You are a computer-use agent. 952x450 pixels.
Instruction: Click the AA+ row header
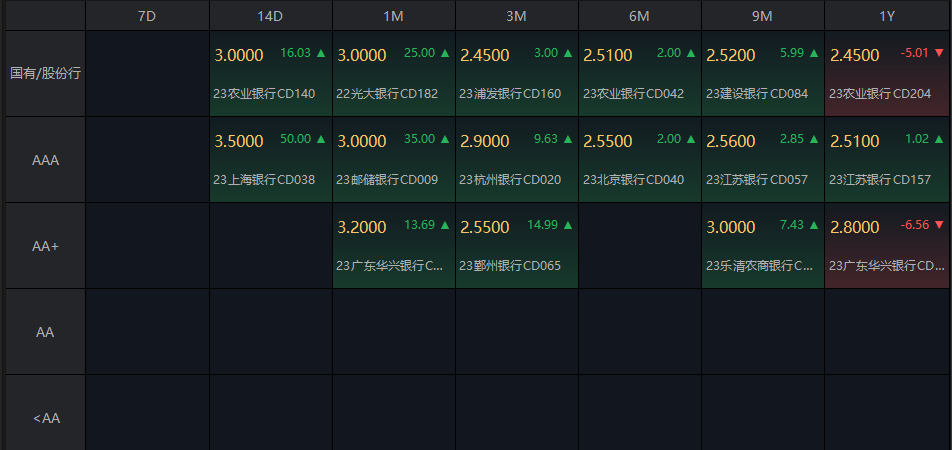pos(46,246)
